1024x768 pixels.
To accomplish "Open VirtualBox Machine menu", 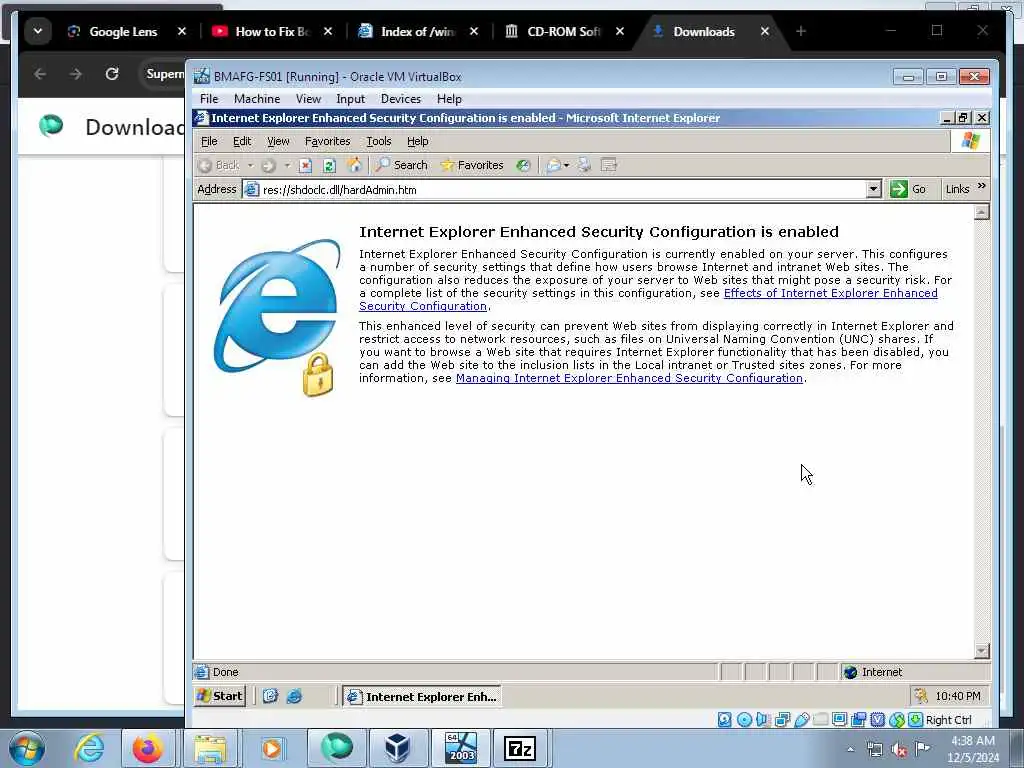I will point(257,99).
